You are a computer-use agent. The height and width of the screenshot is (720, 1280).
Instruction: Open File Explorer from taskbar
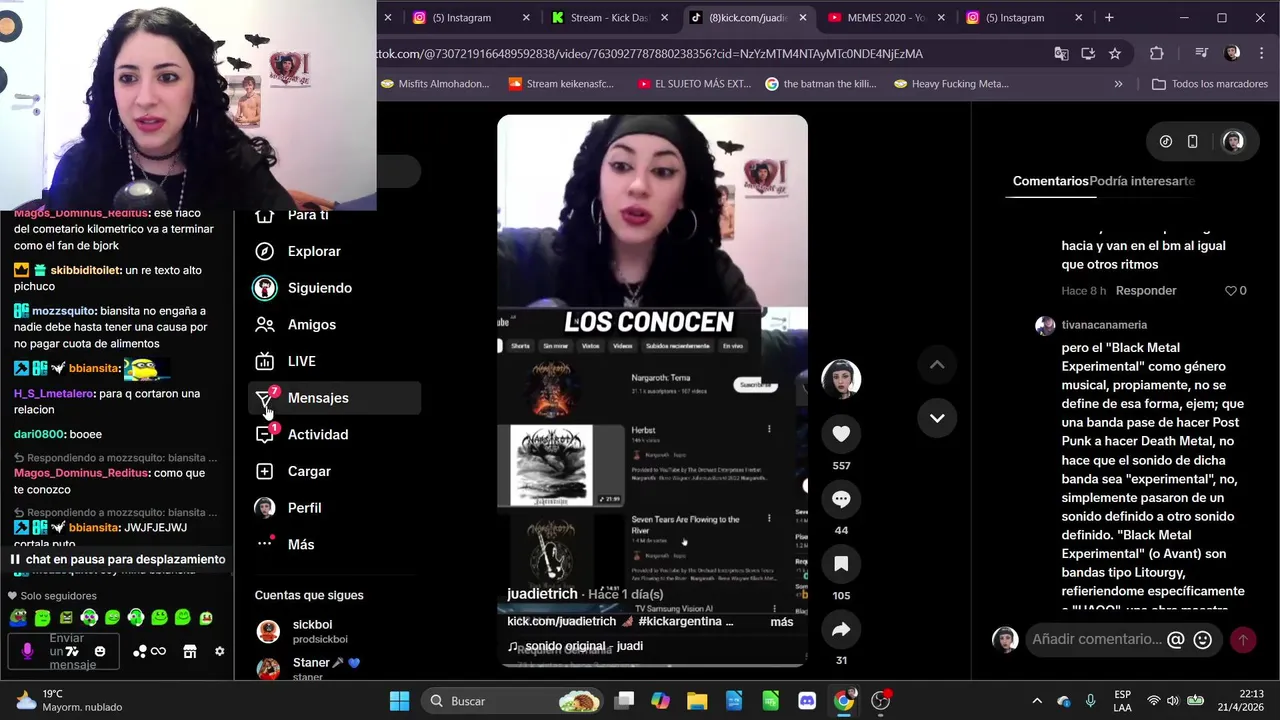[697, 701]
